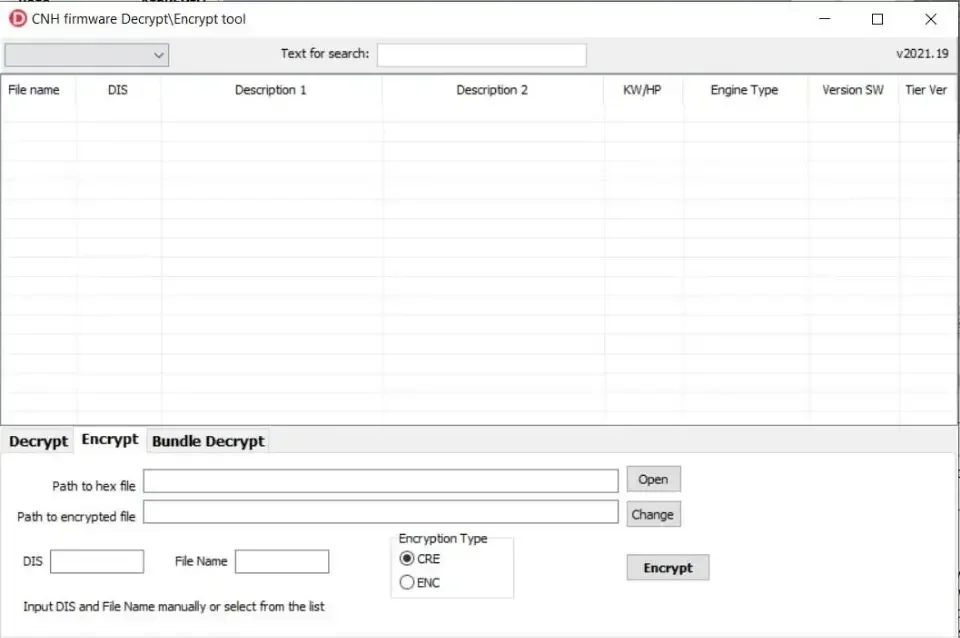The height and width of the screenshot is (638, 960).
Task: Maximize the application window
Action: [x=877, y=20]
